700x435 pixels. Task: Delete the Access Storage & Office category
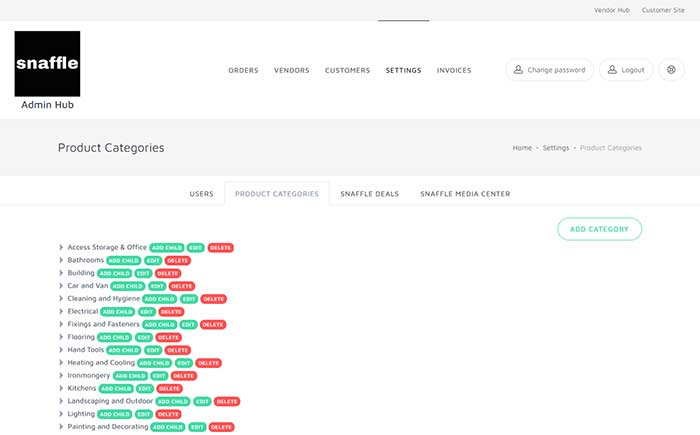(x=221, y=247)
